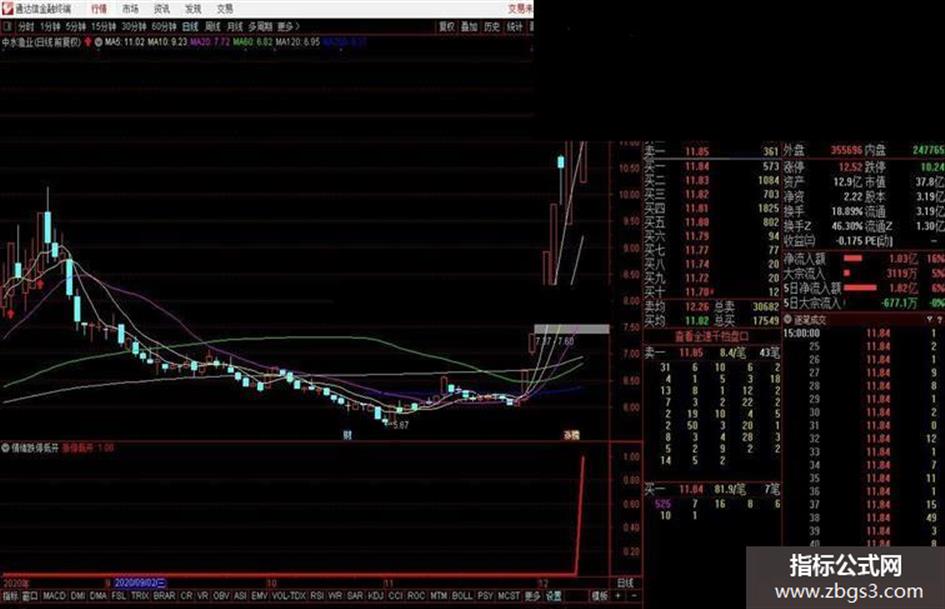The width and height of the screenshot is (945, 609).
Task: Click the 指标 tab at bottom-left
Action: point(10,596)
